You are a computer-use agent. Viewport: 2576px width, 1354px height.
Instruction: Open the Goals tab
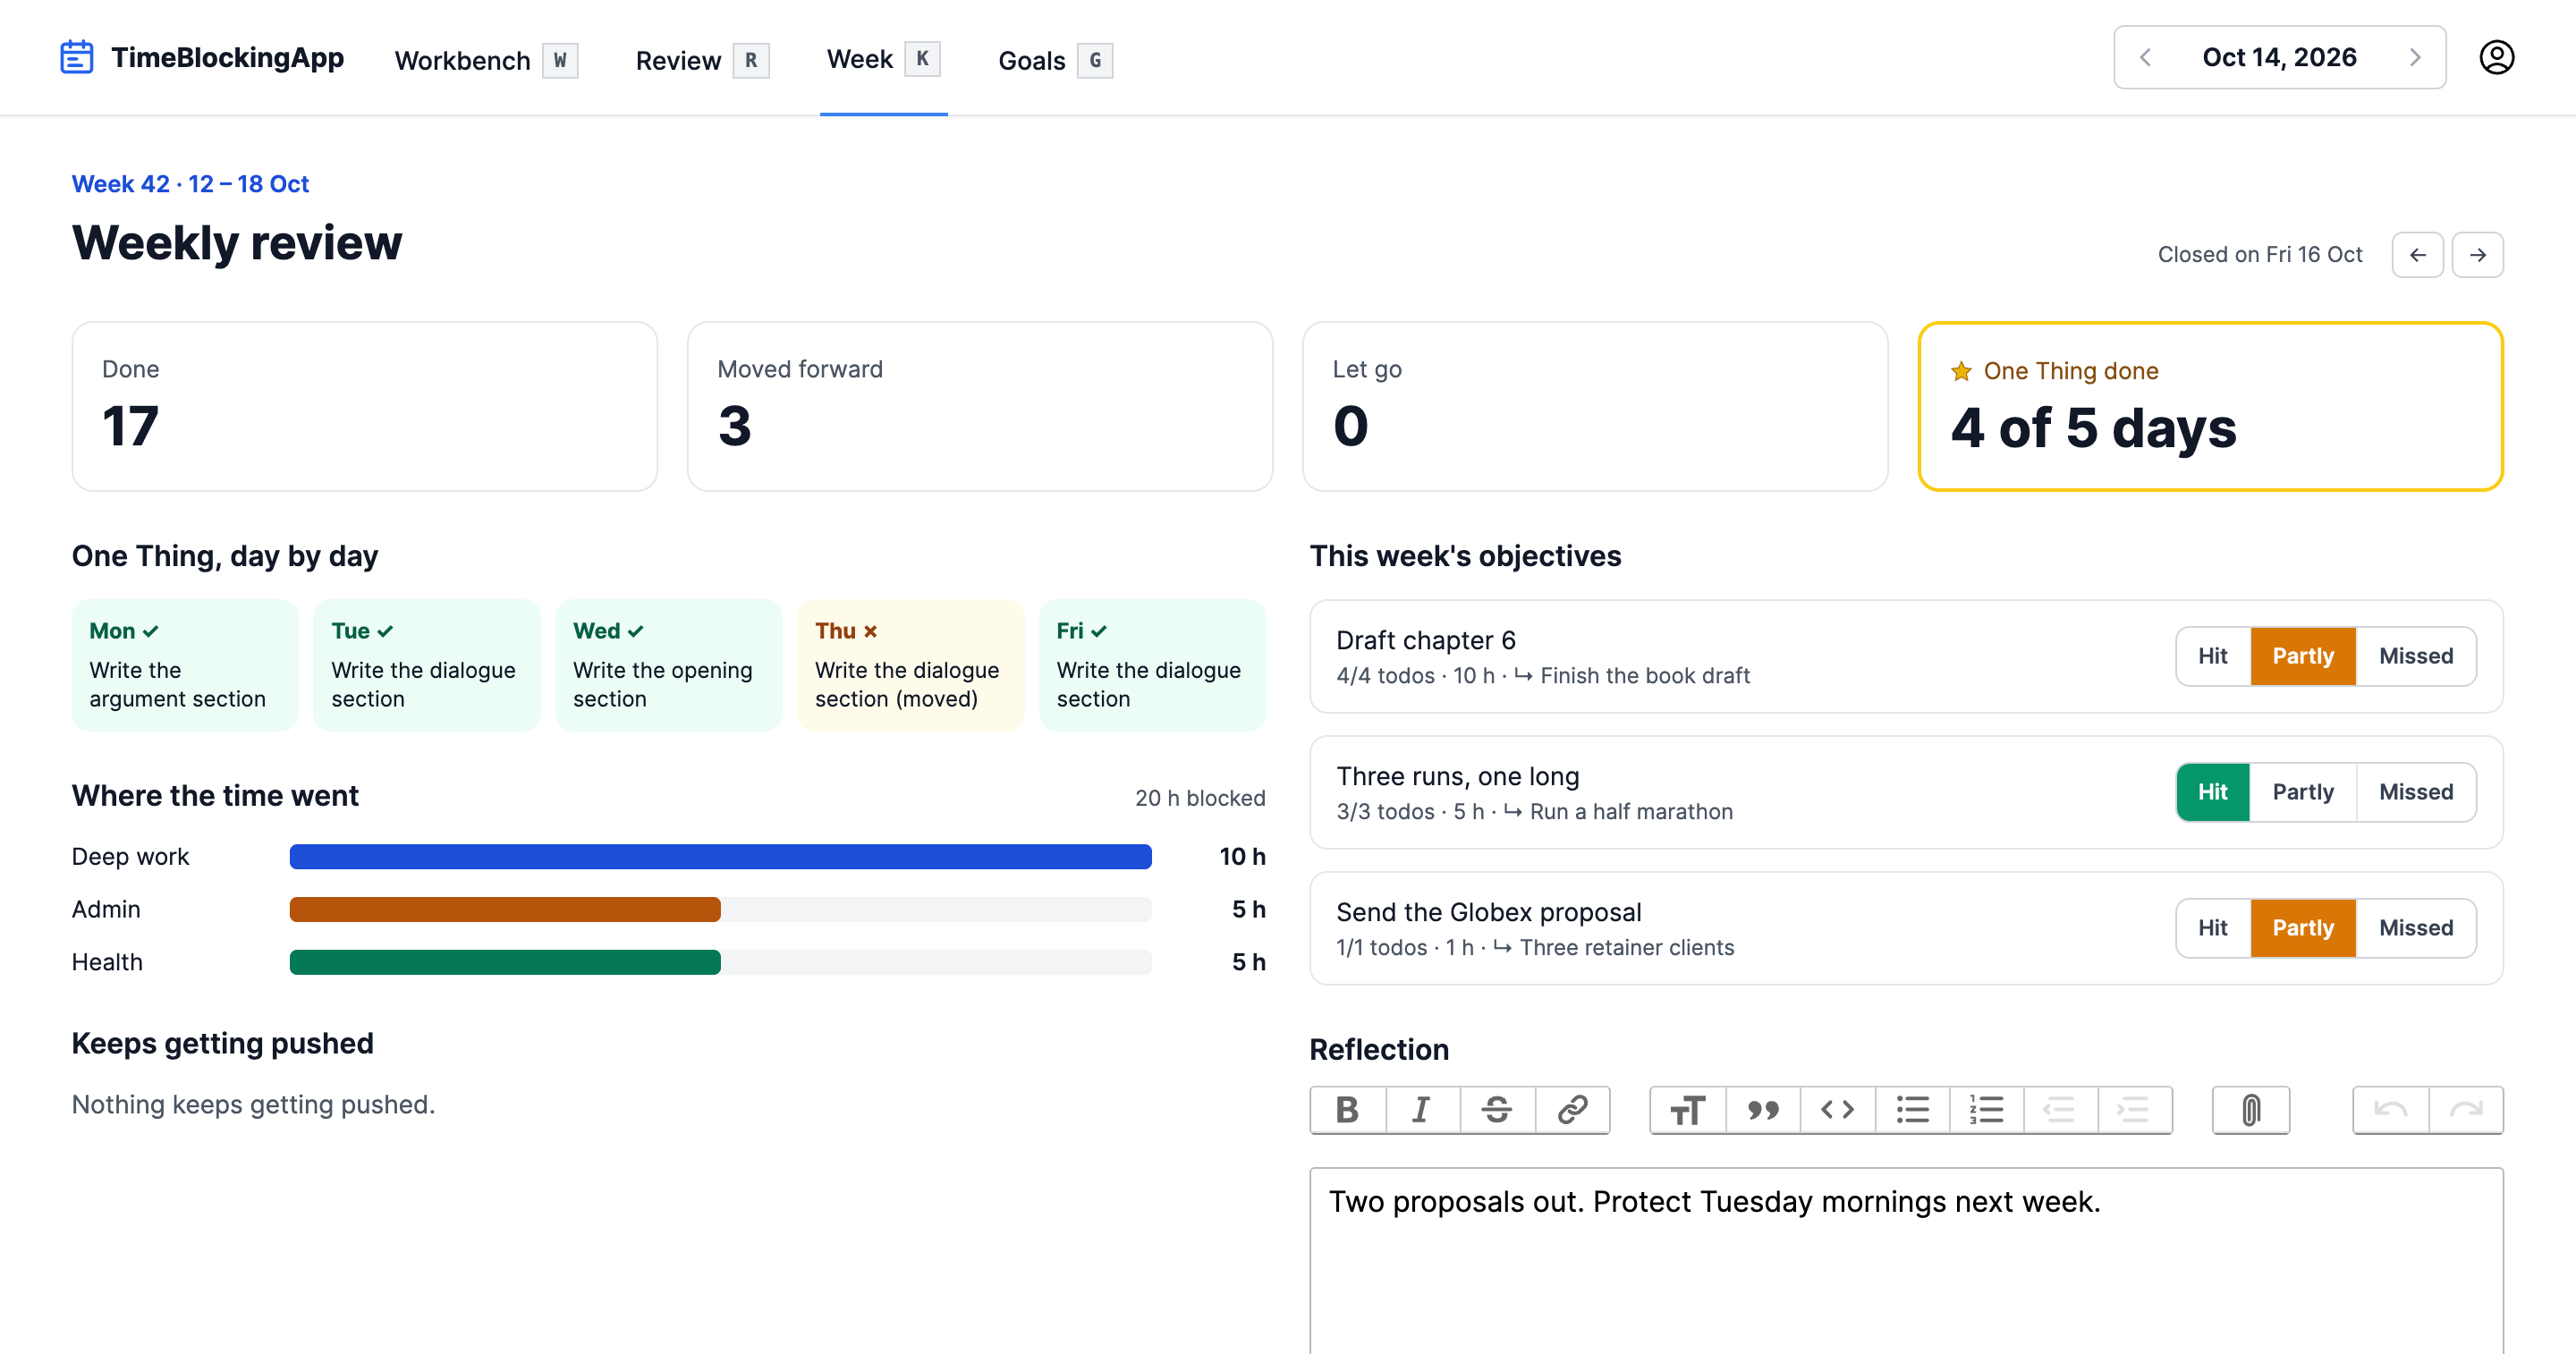tap(1055, 60)
